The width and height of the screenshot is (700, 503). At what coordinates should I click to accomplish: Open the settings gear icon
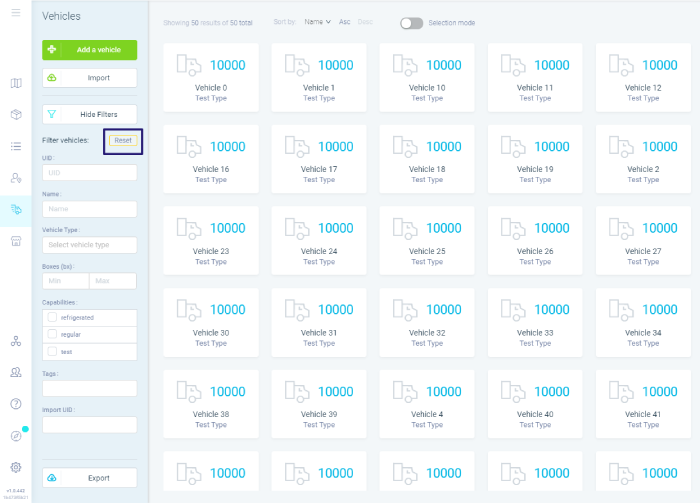[x=16, y=467]
